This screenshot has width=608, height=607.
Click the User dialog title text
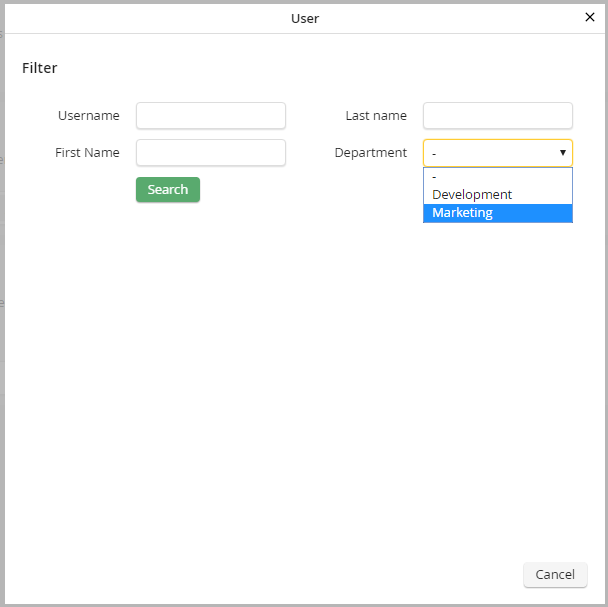click(305, 18)
